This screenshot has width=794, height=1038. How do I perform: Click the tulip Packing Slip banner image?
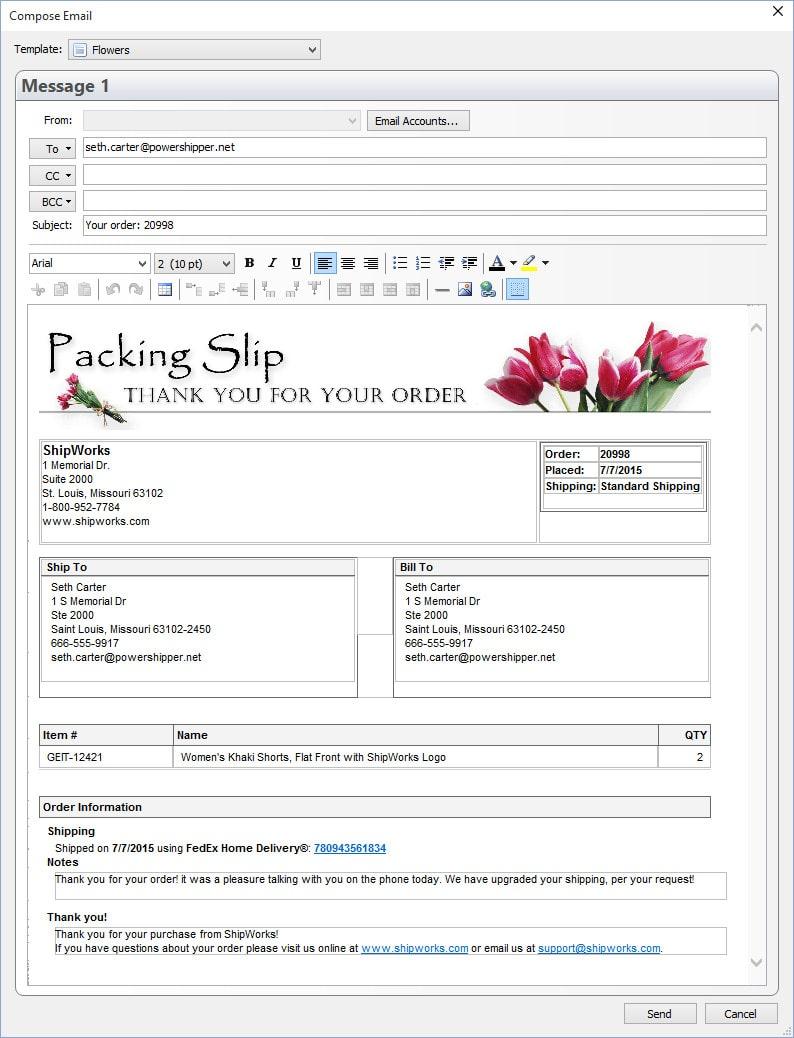coord(375,374)
